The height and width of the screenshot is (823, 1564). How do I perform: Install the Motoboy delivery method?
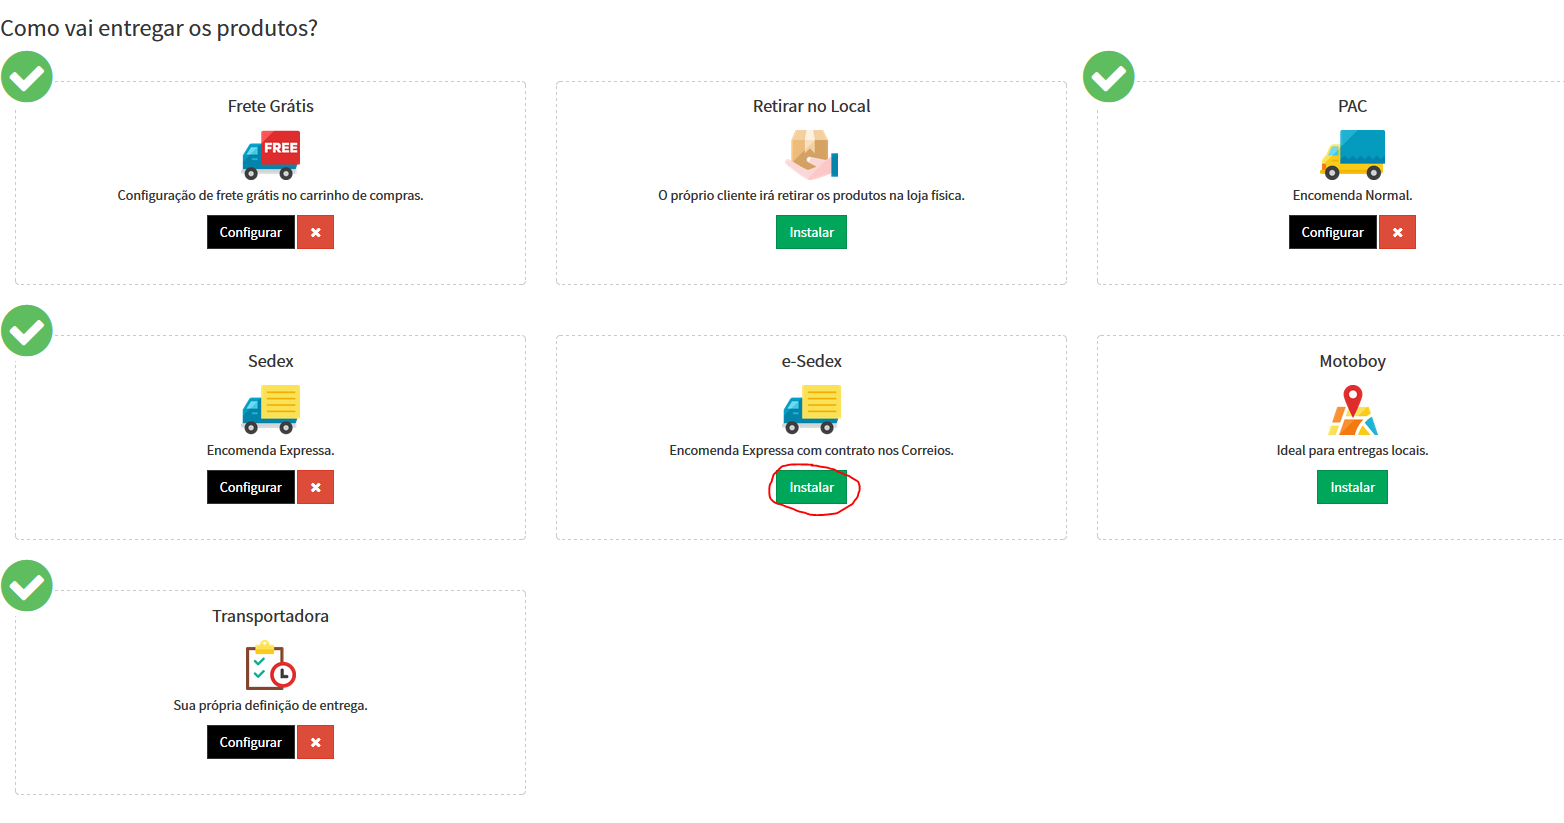1352,487
